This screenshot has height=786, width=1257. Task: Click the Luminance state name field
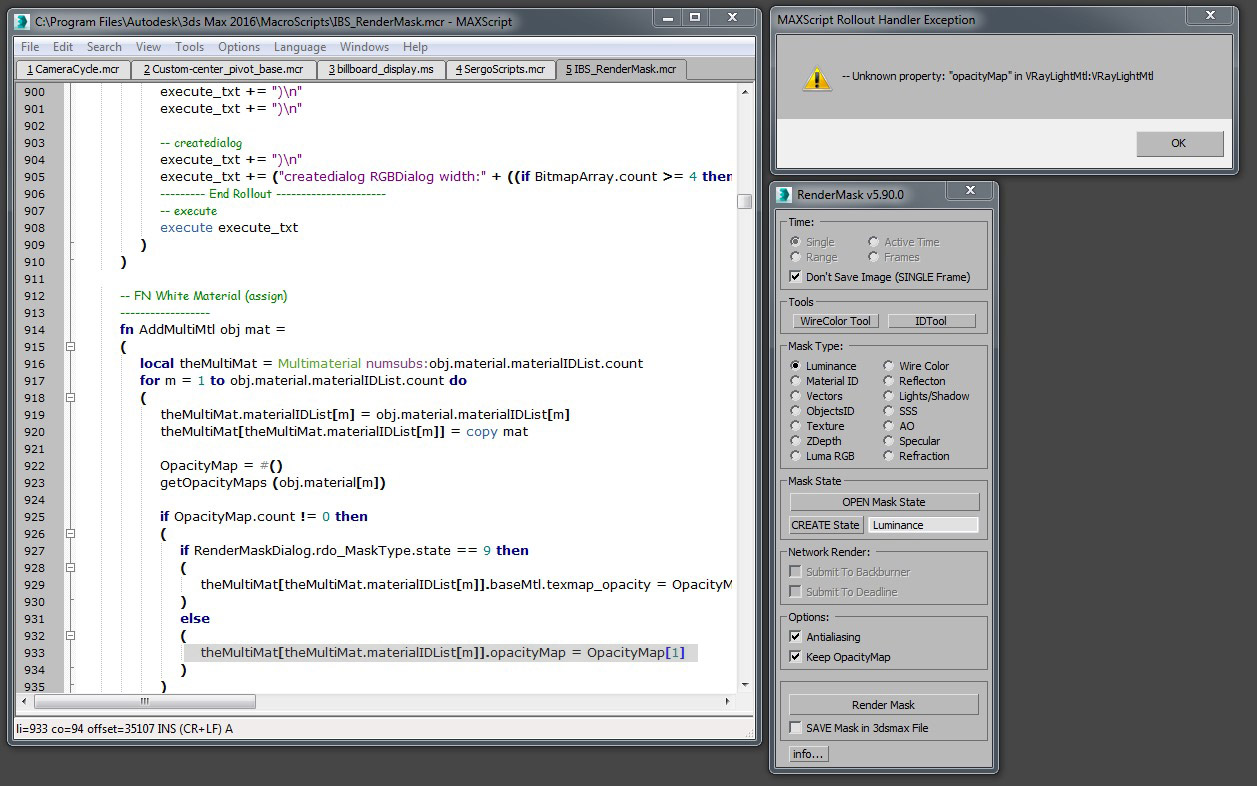(922, 524)
